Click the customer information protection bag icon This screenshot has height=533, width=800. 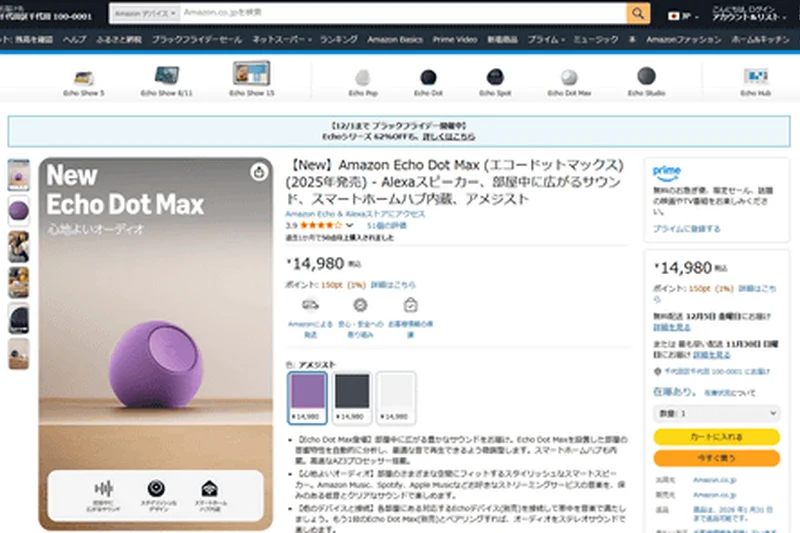tap(411, 305)
